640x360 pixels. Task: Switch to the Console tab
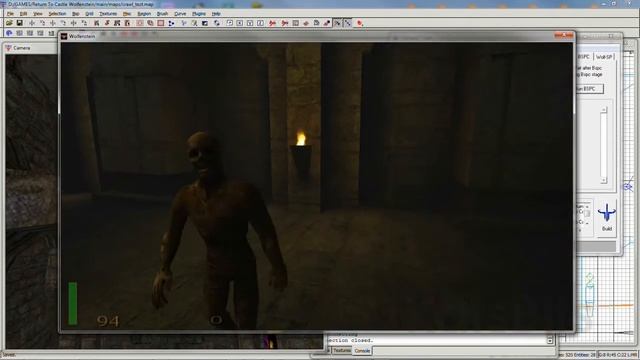362,351
